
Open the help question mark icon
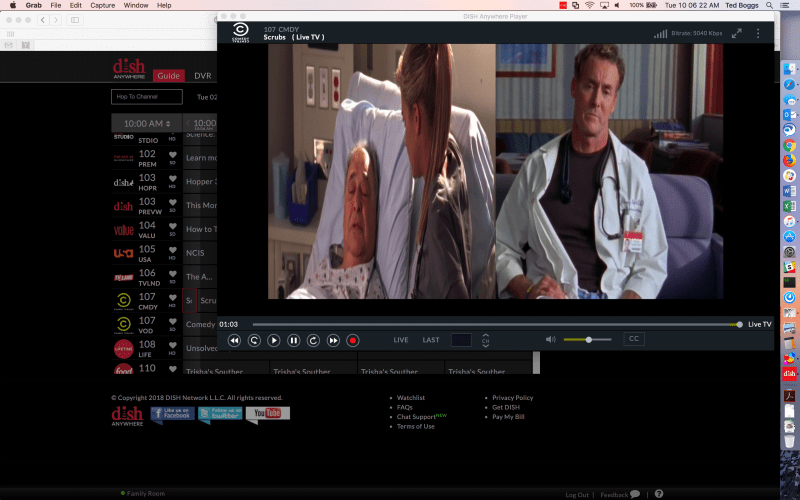tap(659, 493)
